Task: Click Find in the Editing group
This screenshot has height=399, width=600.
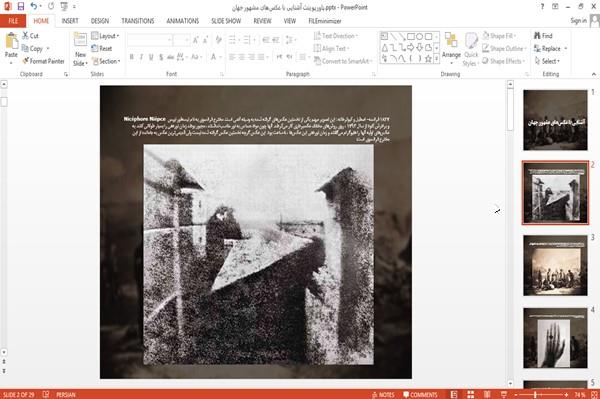Action: 543,36
